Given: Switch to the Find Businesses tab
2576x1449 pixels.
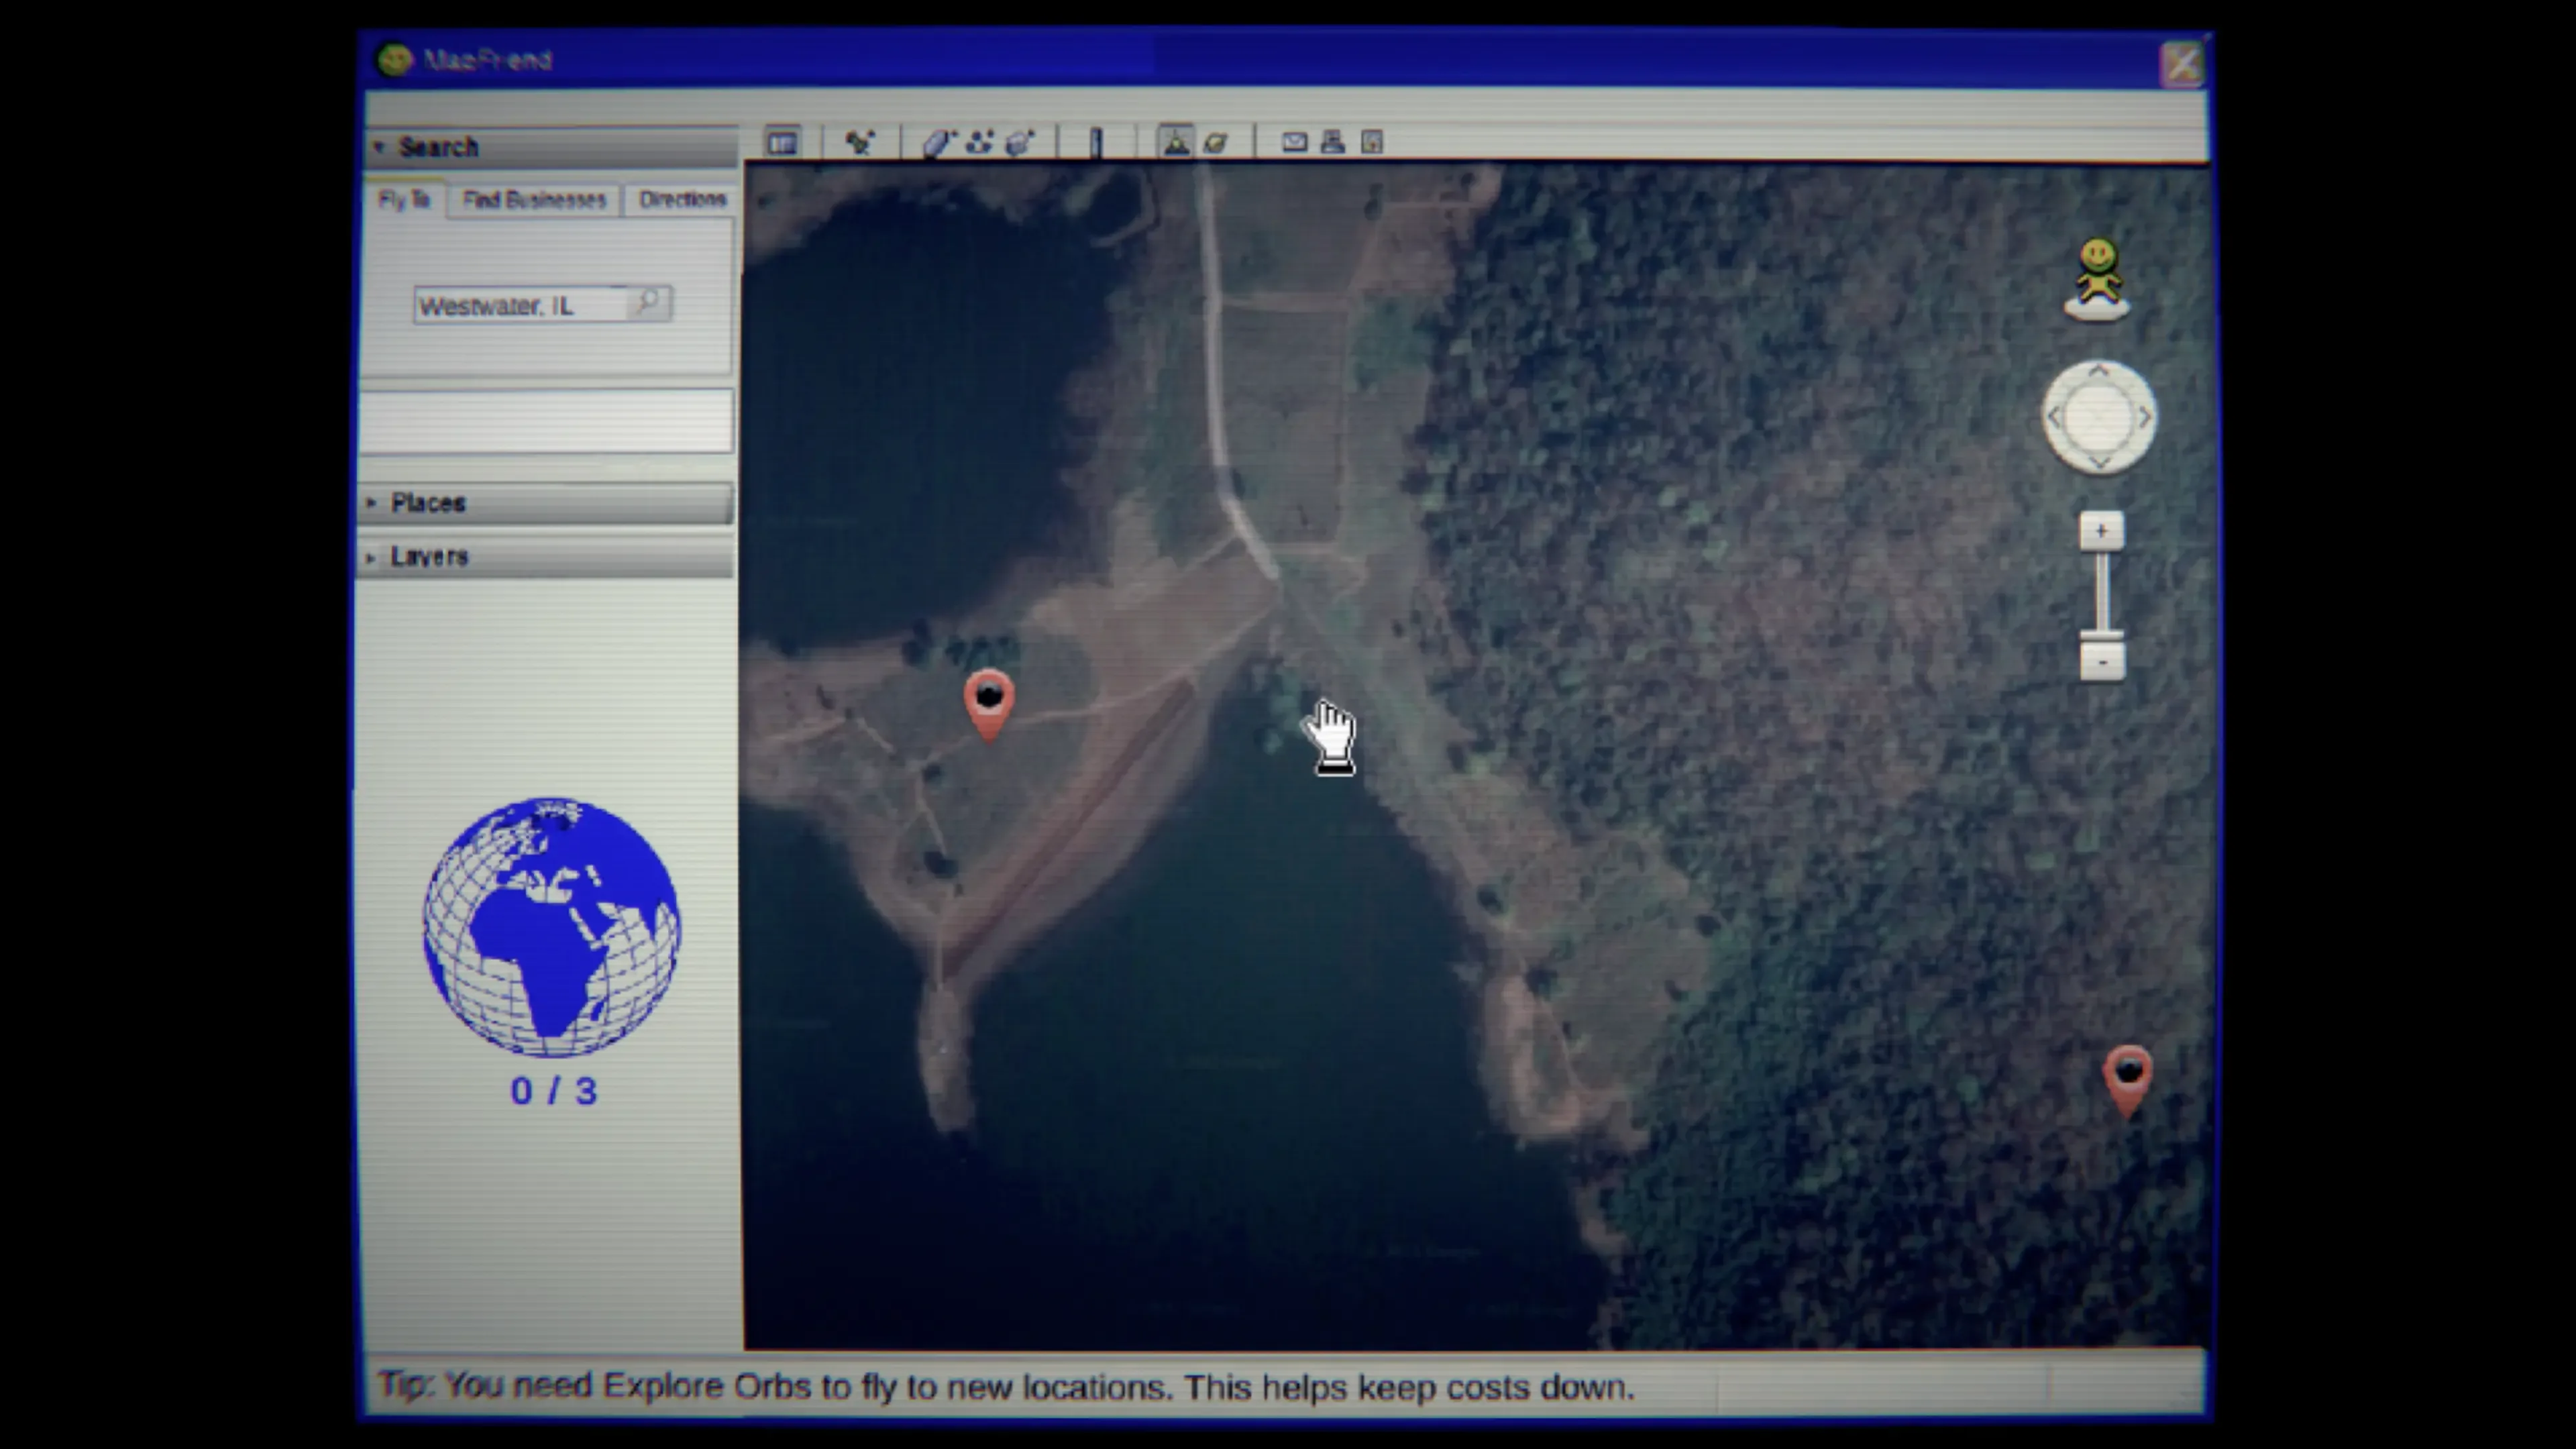Looking at the screenshot, I should point(534,200).
